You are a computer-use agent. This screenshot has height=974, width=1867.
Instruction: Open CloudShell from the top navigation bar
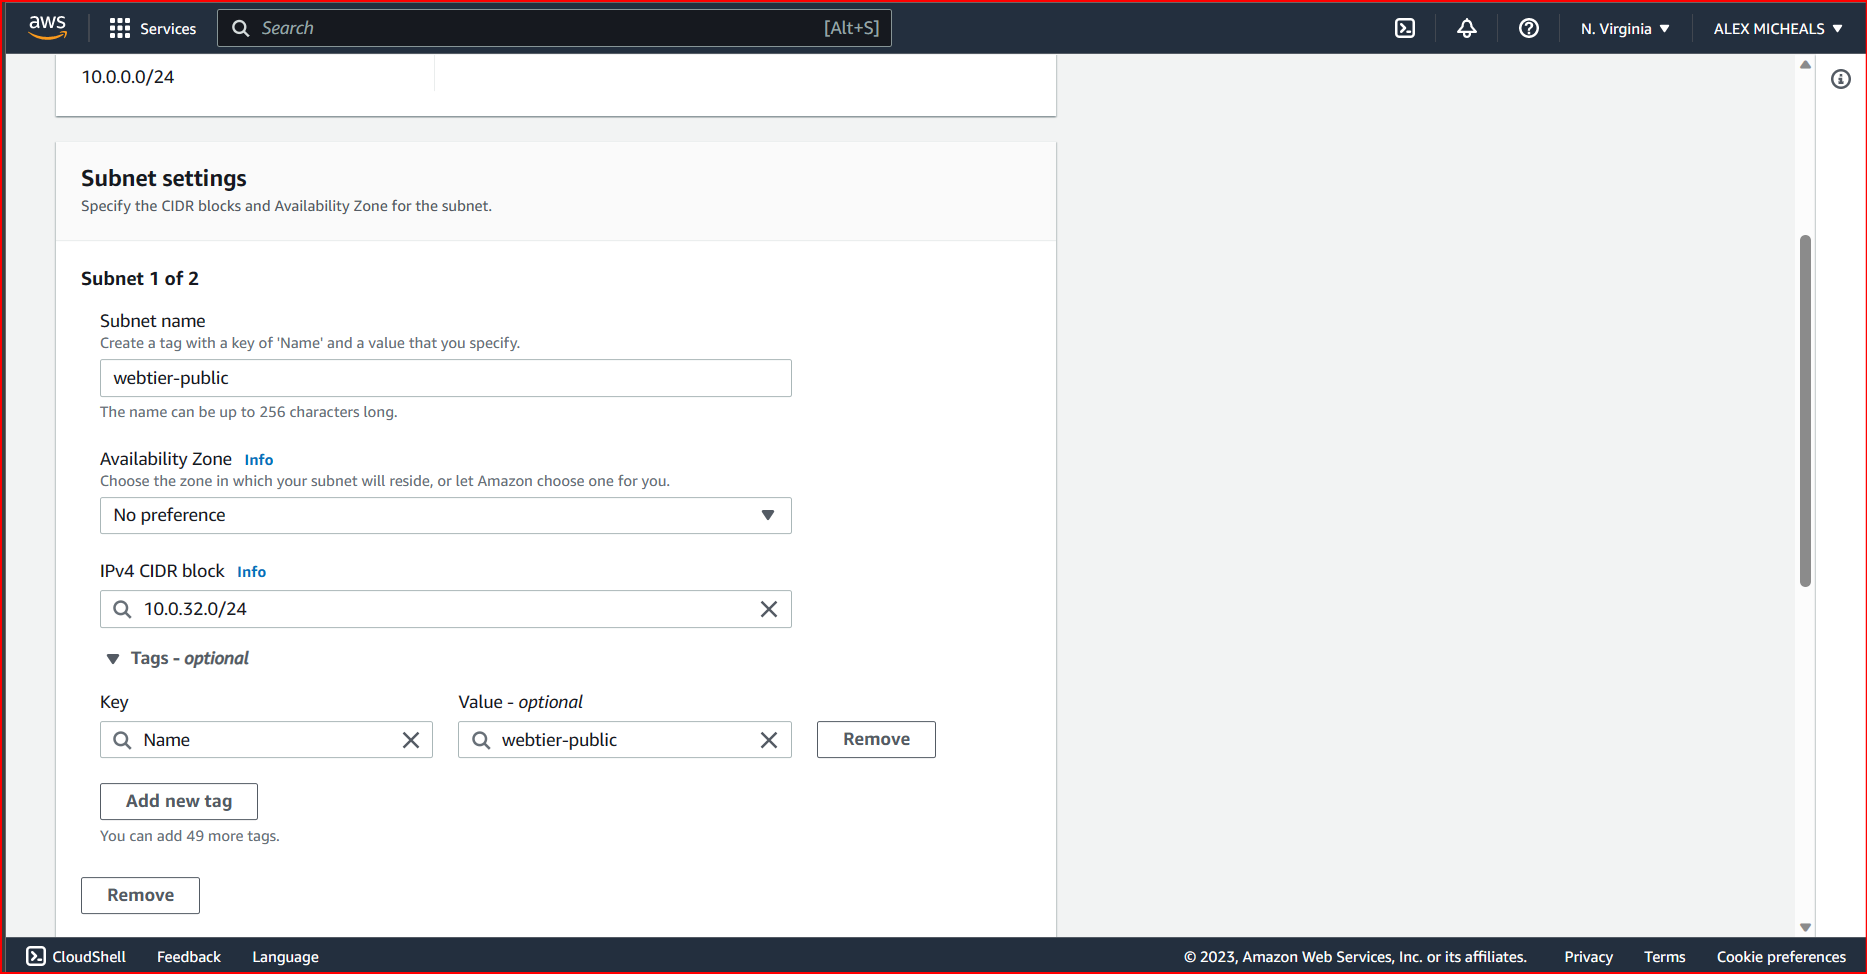[1404, 28]
